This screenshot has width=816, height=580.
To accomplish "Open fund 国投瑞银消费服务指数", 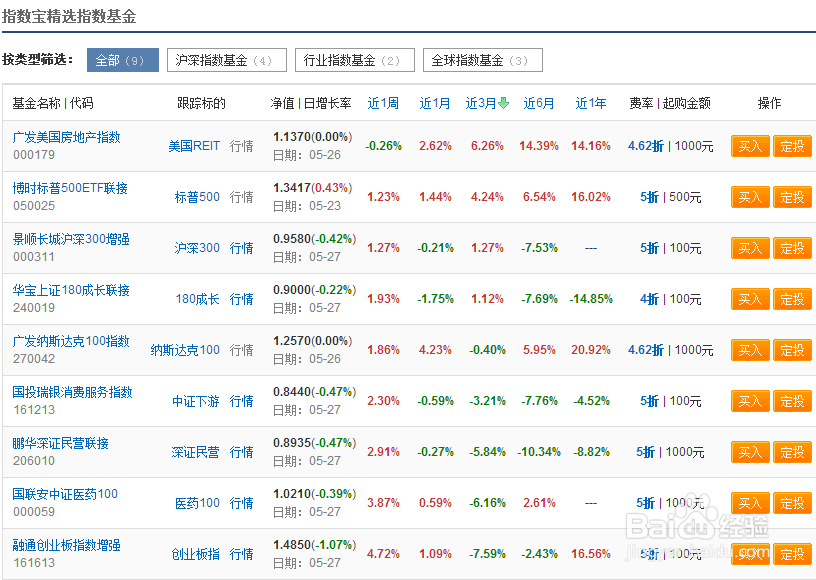I will tap(72, 392).
